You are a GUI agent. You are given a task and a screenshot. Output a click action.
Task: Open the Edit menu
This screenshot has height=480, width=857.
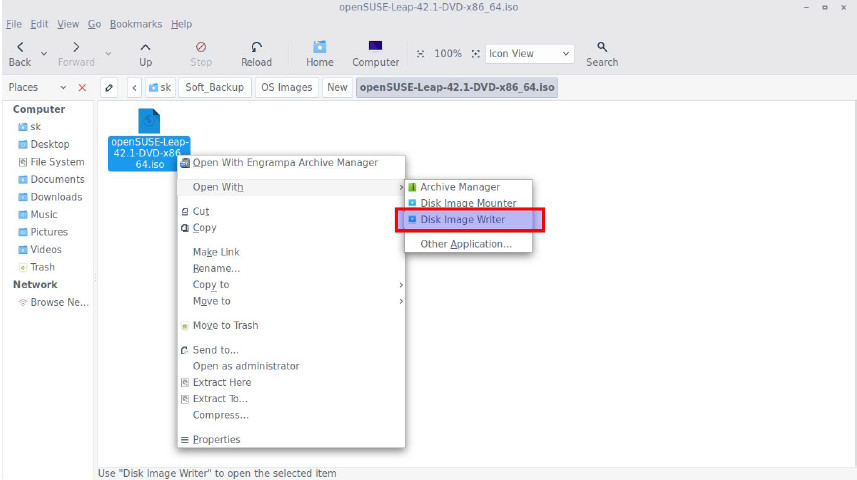[x=39, y=24]
